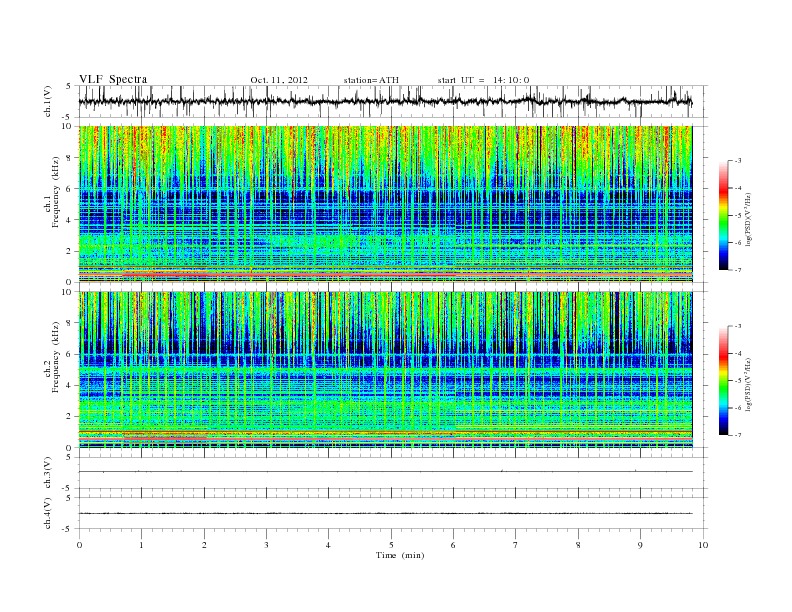Click the "-3" label on ch.1 color bar
This screenshot has width=792, height=612.
point(738,161)
